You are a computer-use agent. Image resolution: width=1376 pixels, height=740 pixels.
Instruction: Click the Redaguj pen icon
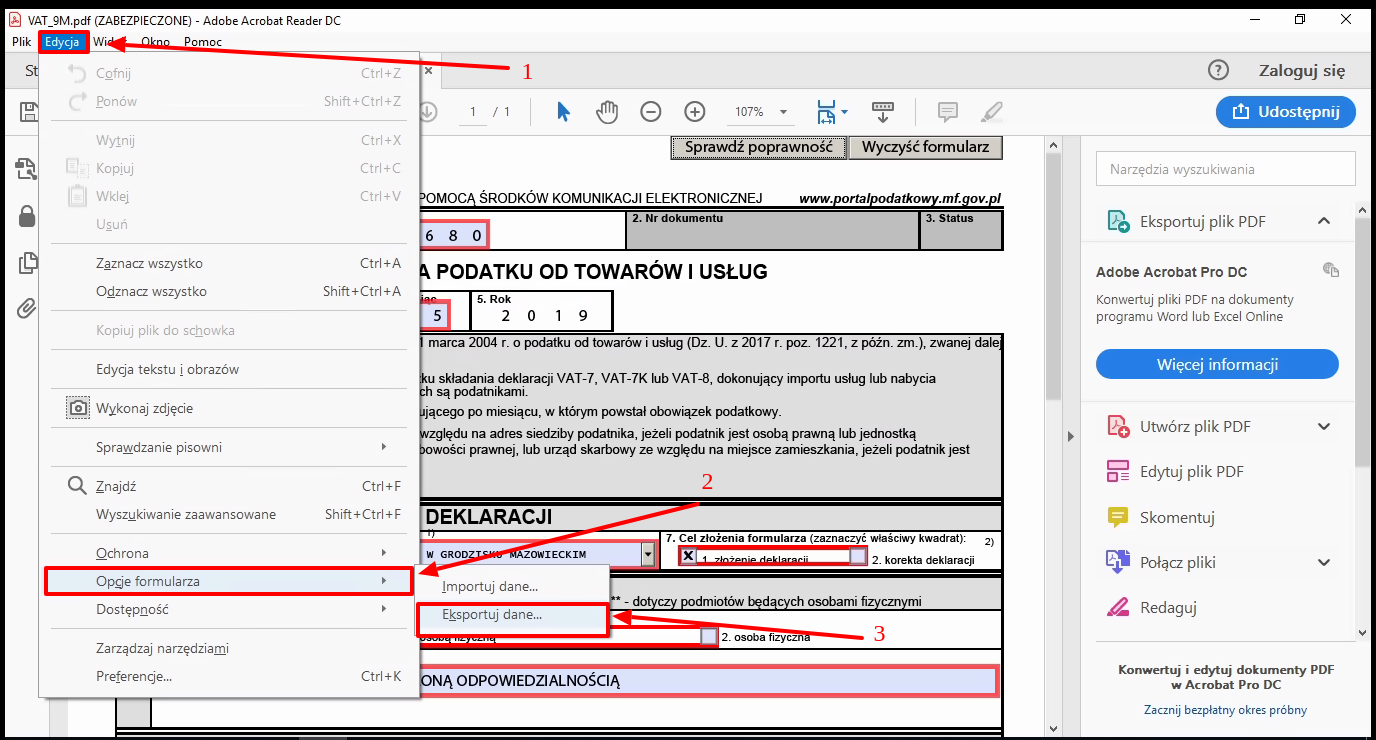tap(1118, 607)
